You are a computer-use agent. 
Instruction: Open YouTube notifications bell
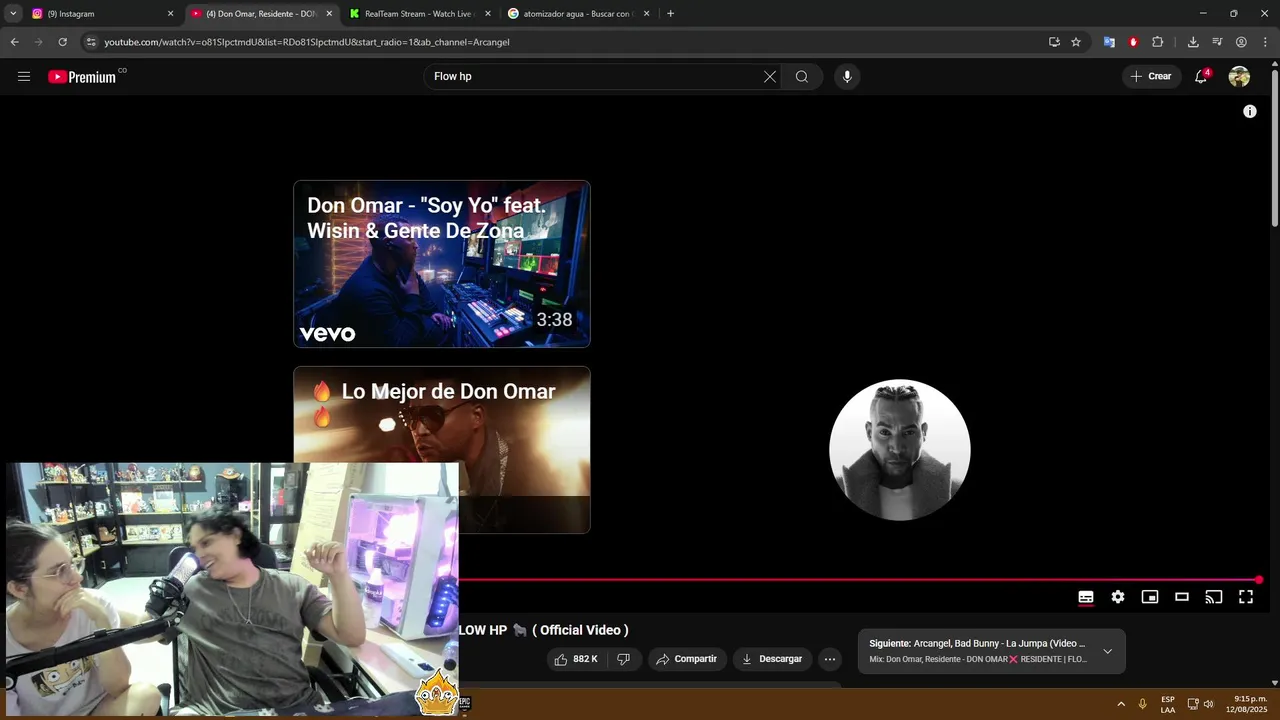pyautogui.click(x=1201, y=77)
